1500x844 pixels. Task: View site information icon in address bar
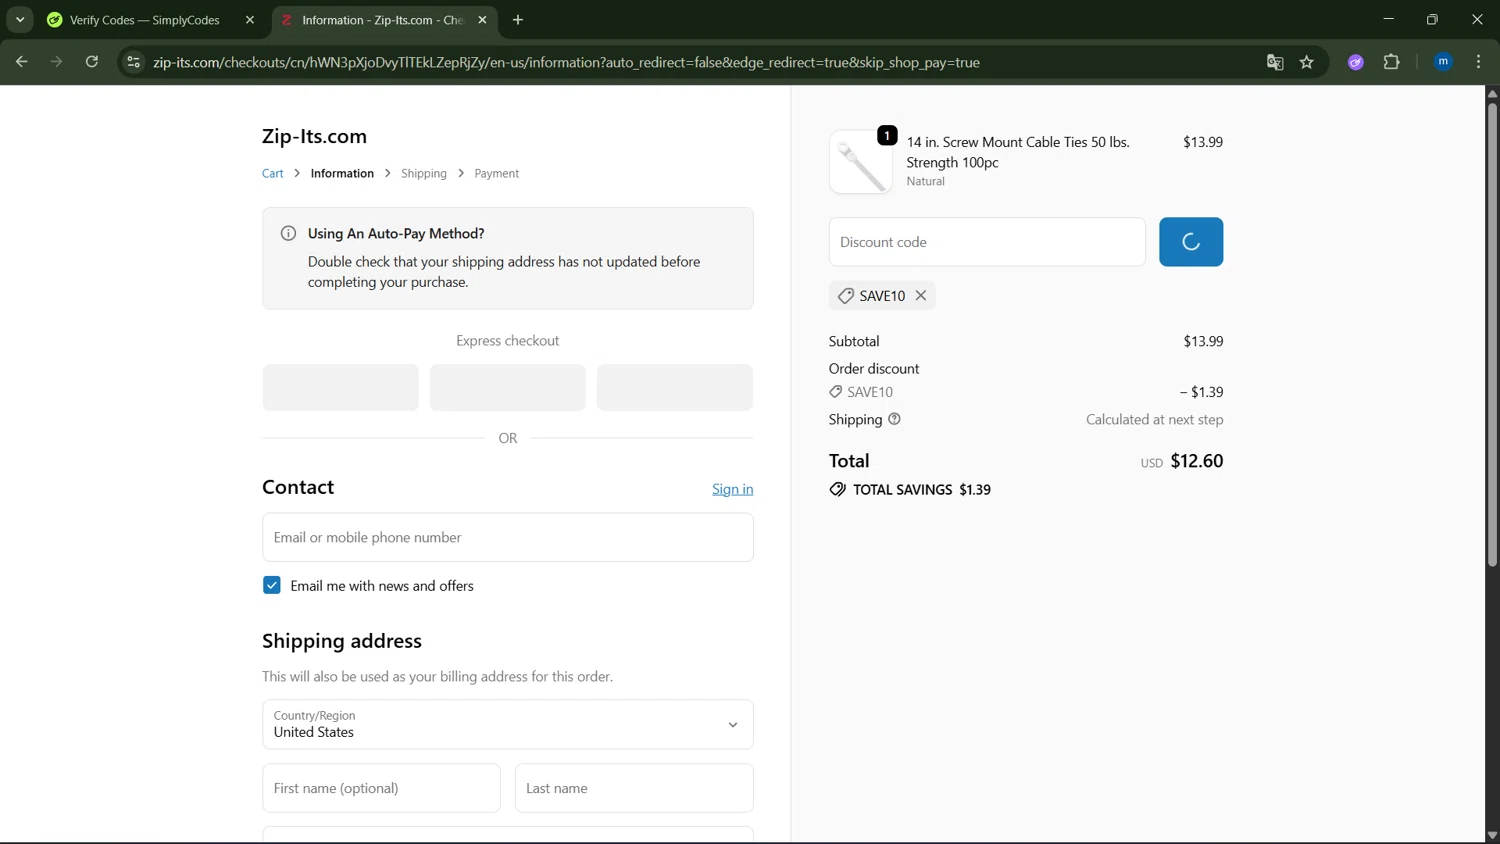coord(133,62)
